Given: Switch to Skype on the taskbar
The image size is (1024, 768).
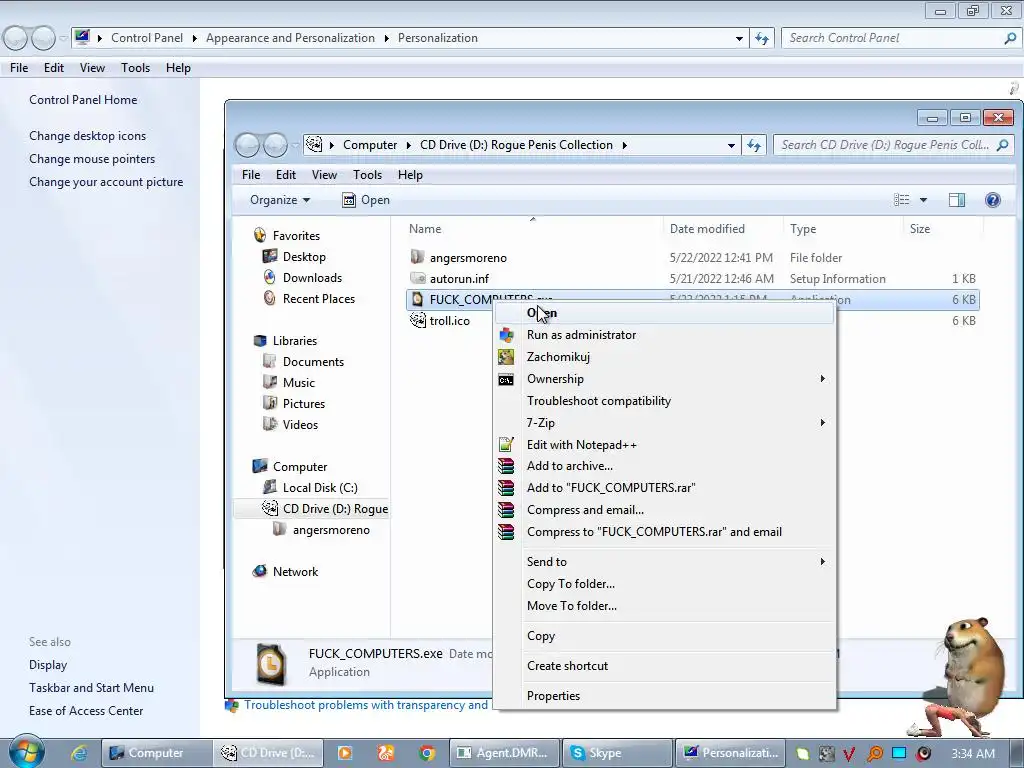Looking at the screenshot, I should pos(616,753).
